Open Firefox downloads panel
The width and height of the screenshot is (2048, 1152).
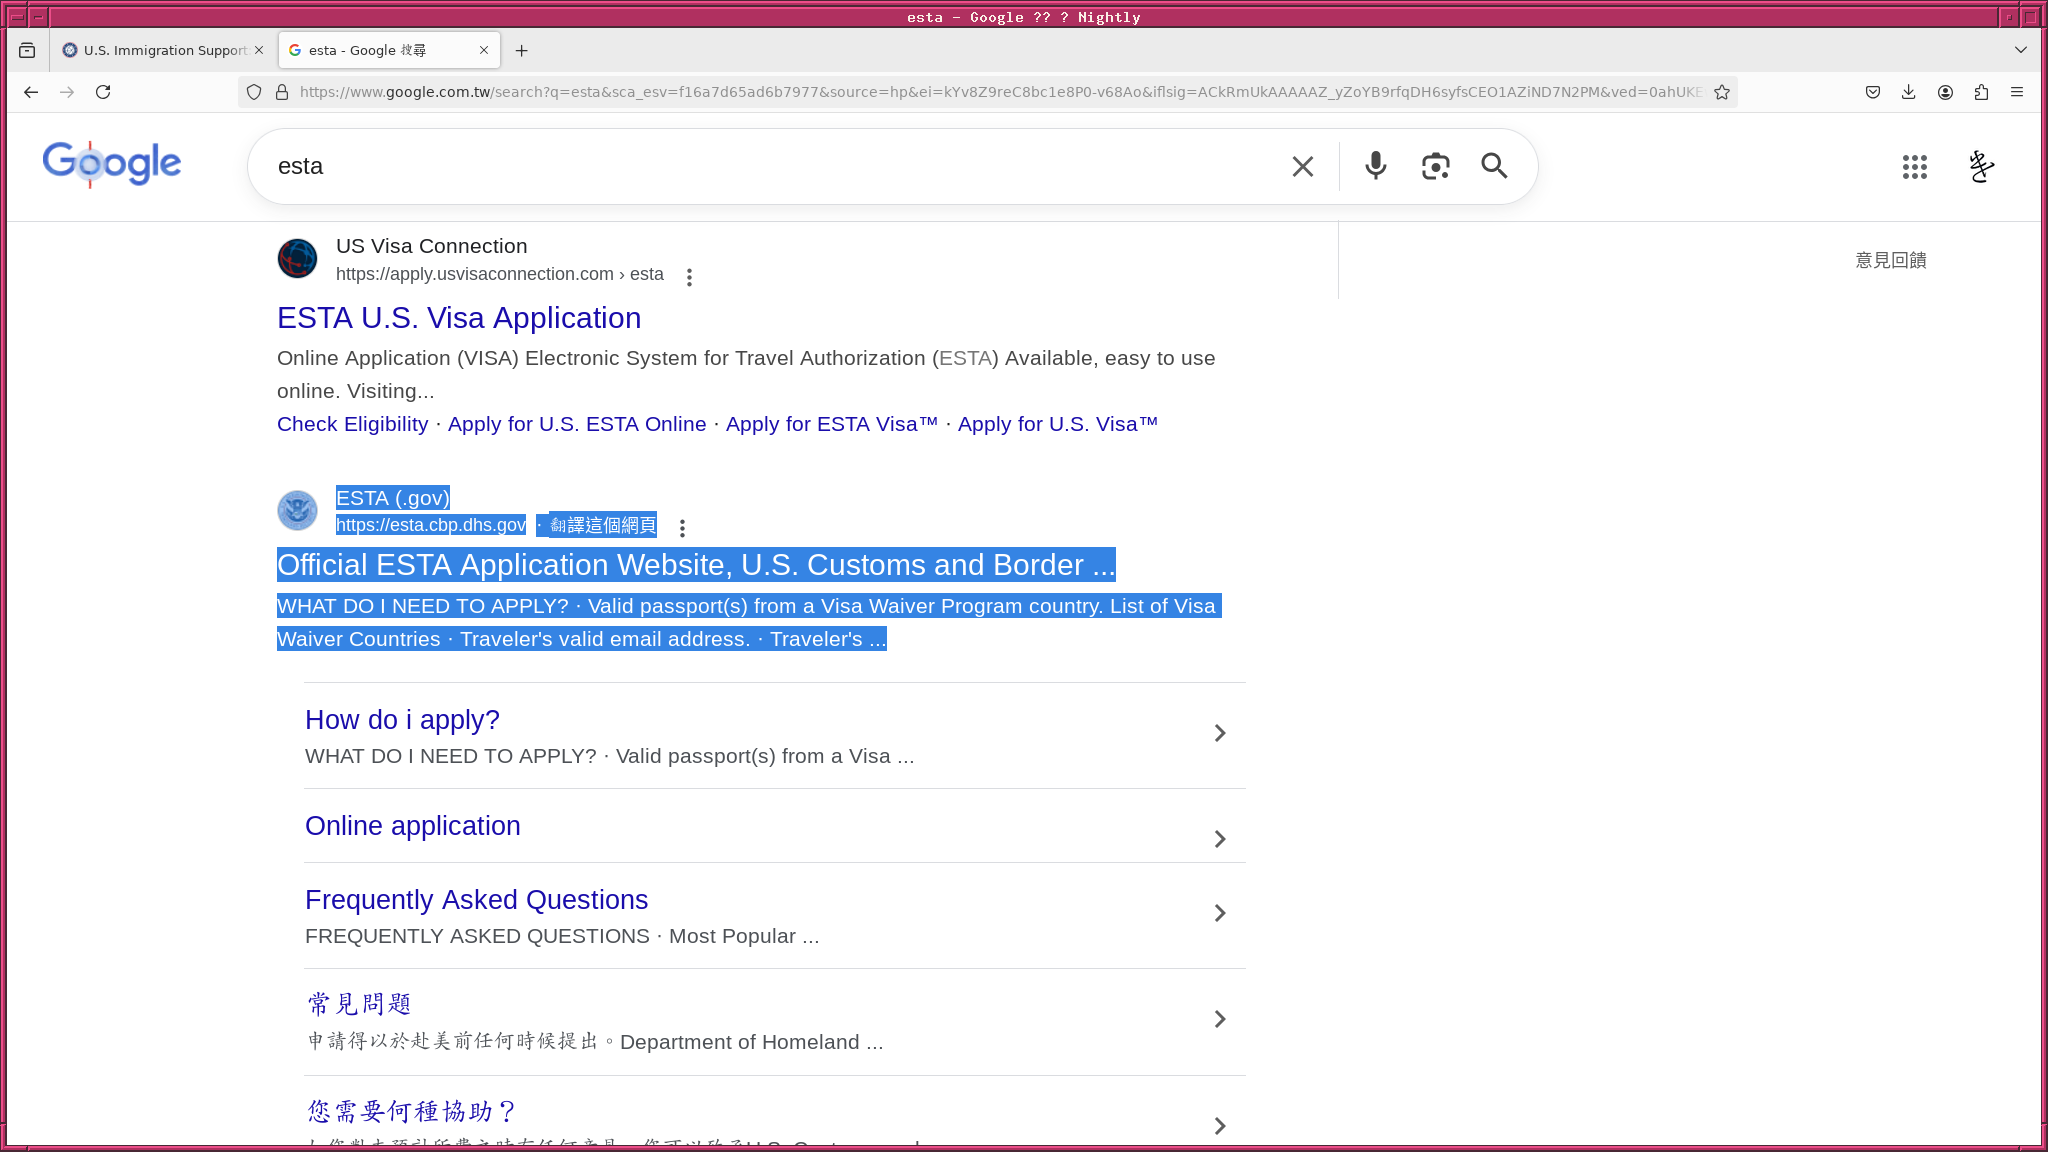(x=1908, y=92)
